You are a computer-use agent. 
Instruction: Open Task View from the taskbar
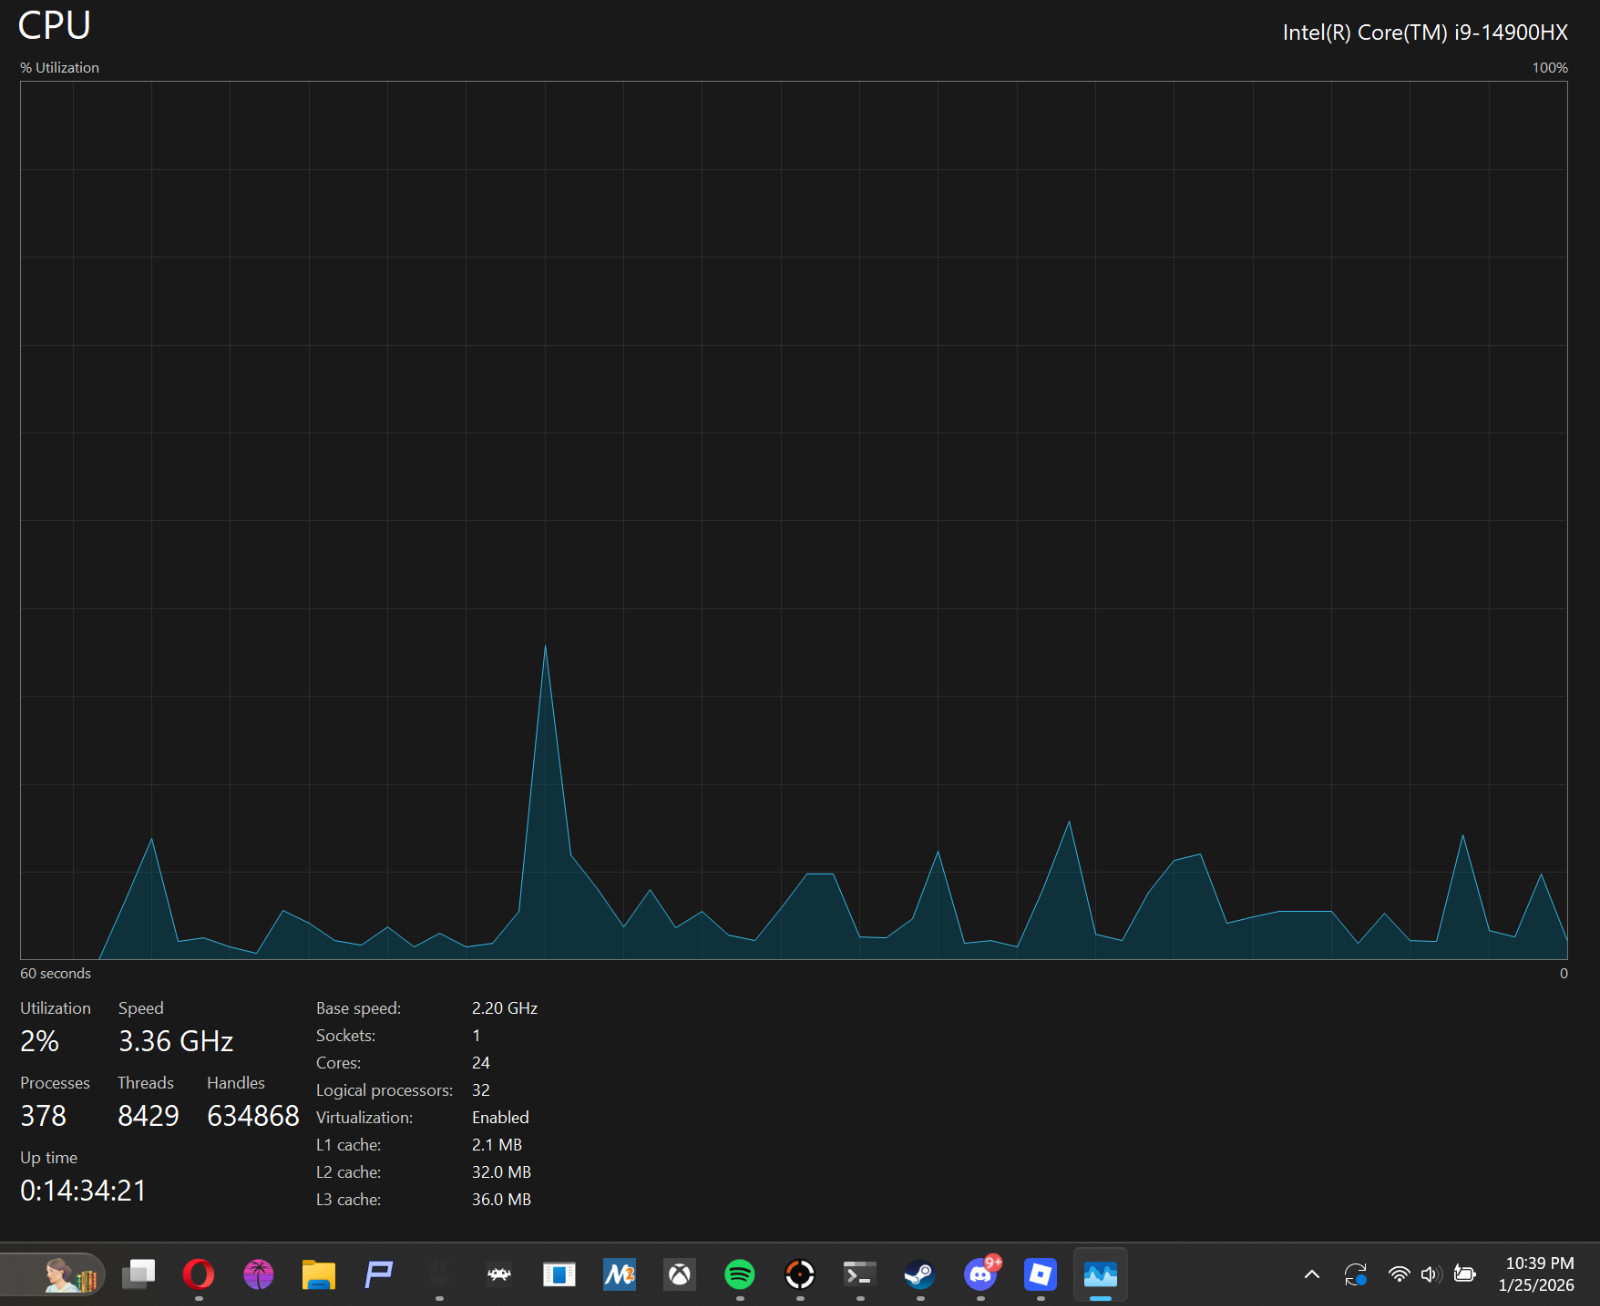[139, 1274]
